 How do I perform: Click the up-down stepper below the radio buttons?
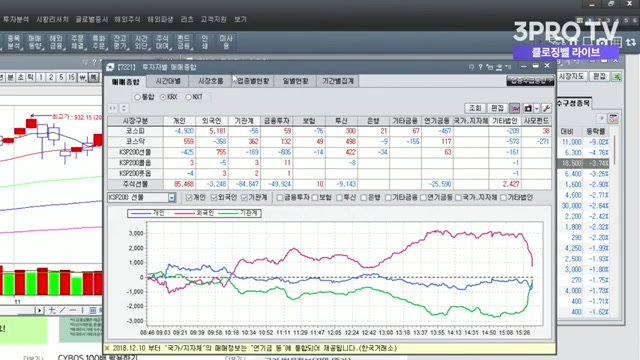[123, 108]
